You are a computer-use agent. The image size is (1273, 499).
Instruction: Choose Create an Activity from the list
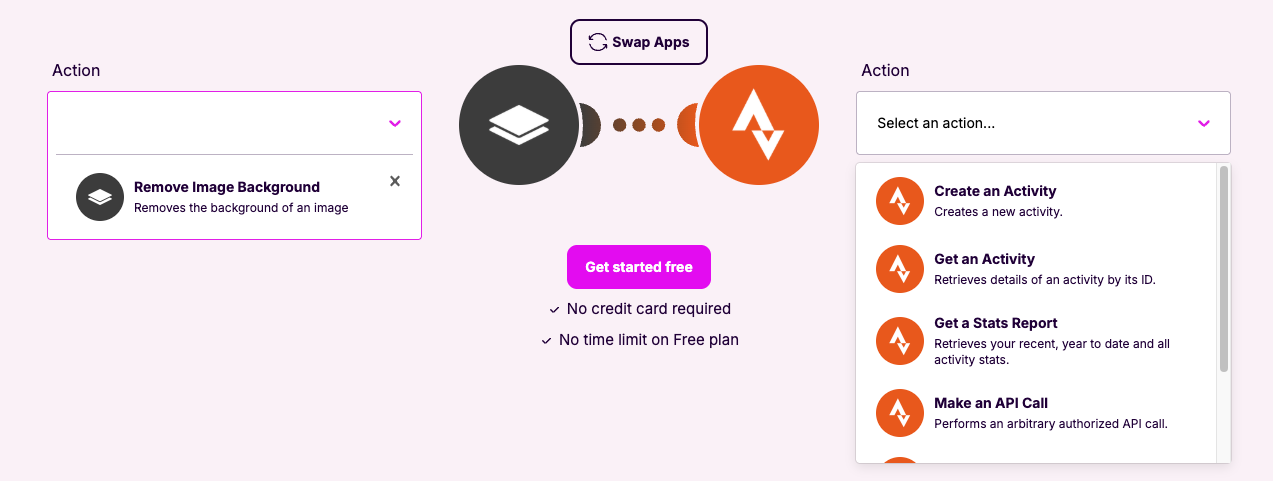tap(995, 191)
